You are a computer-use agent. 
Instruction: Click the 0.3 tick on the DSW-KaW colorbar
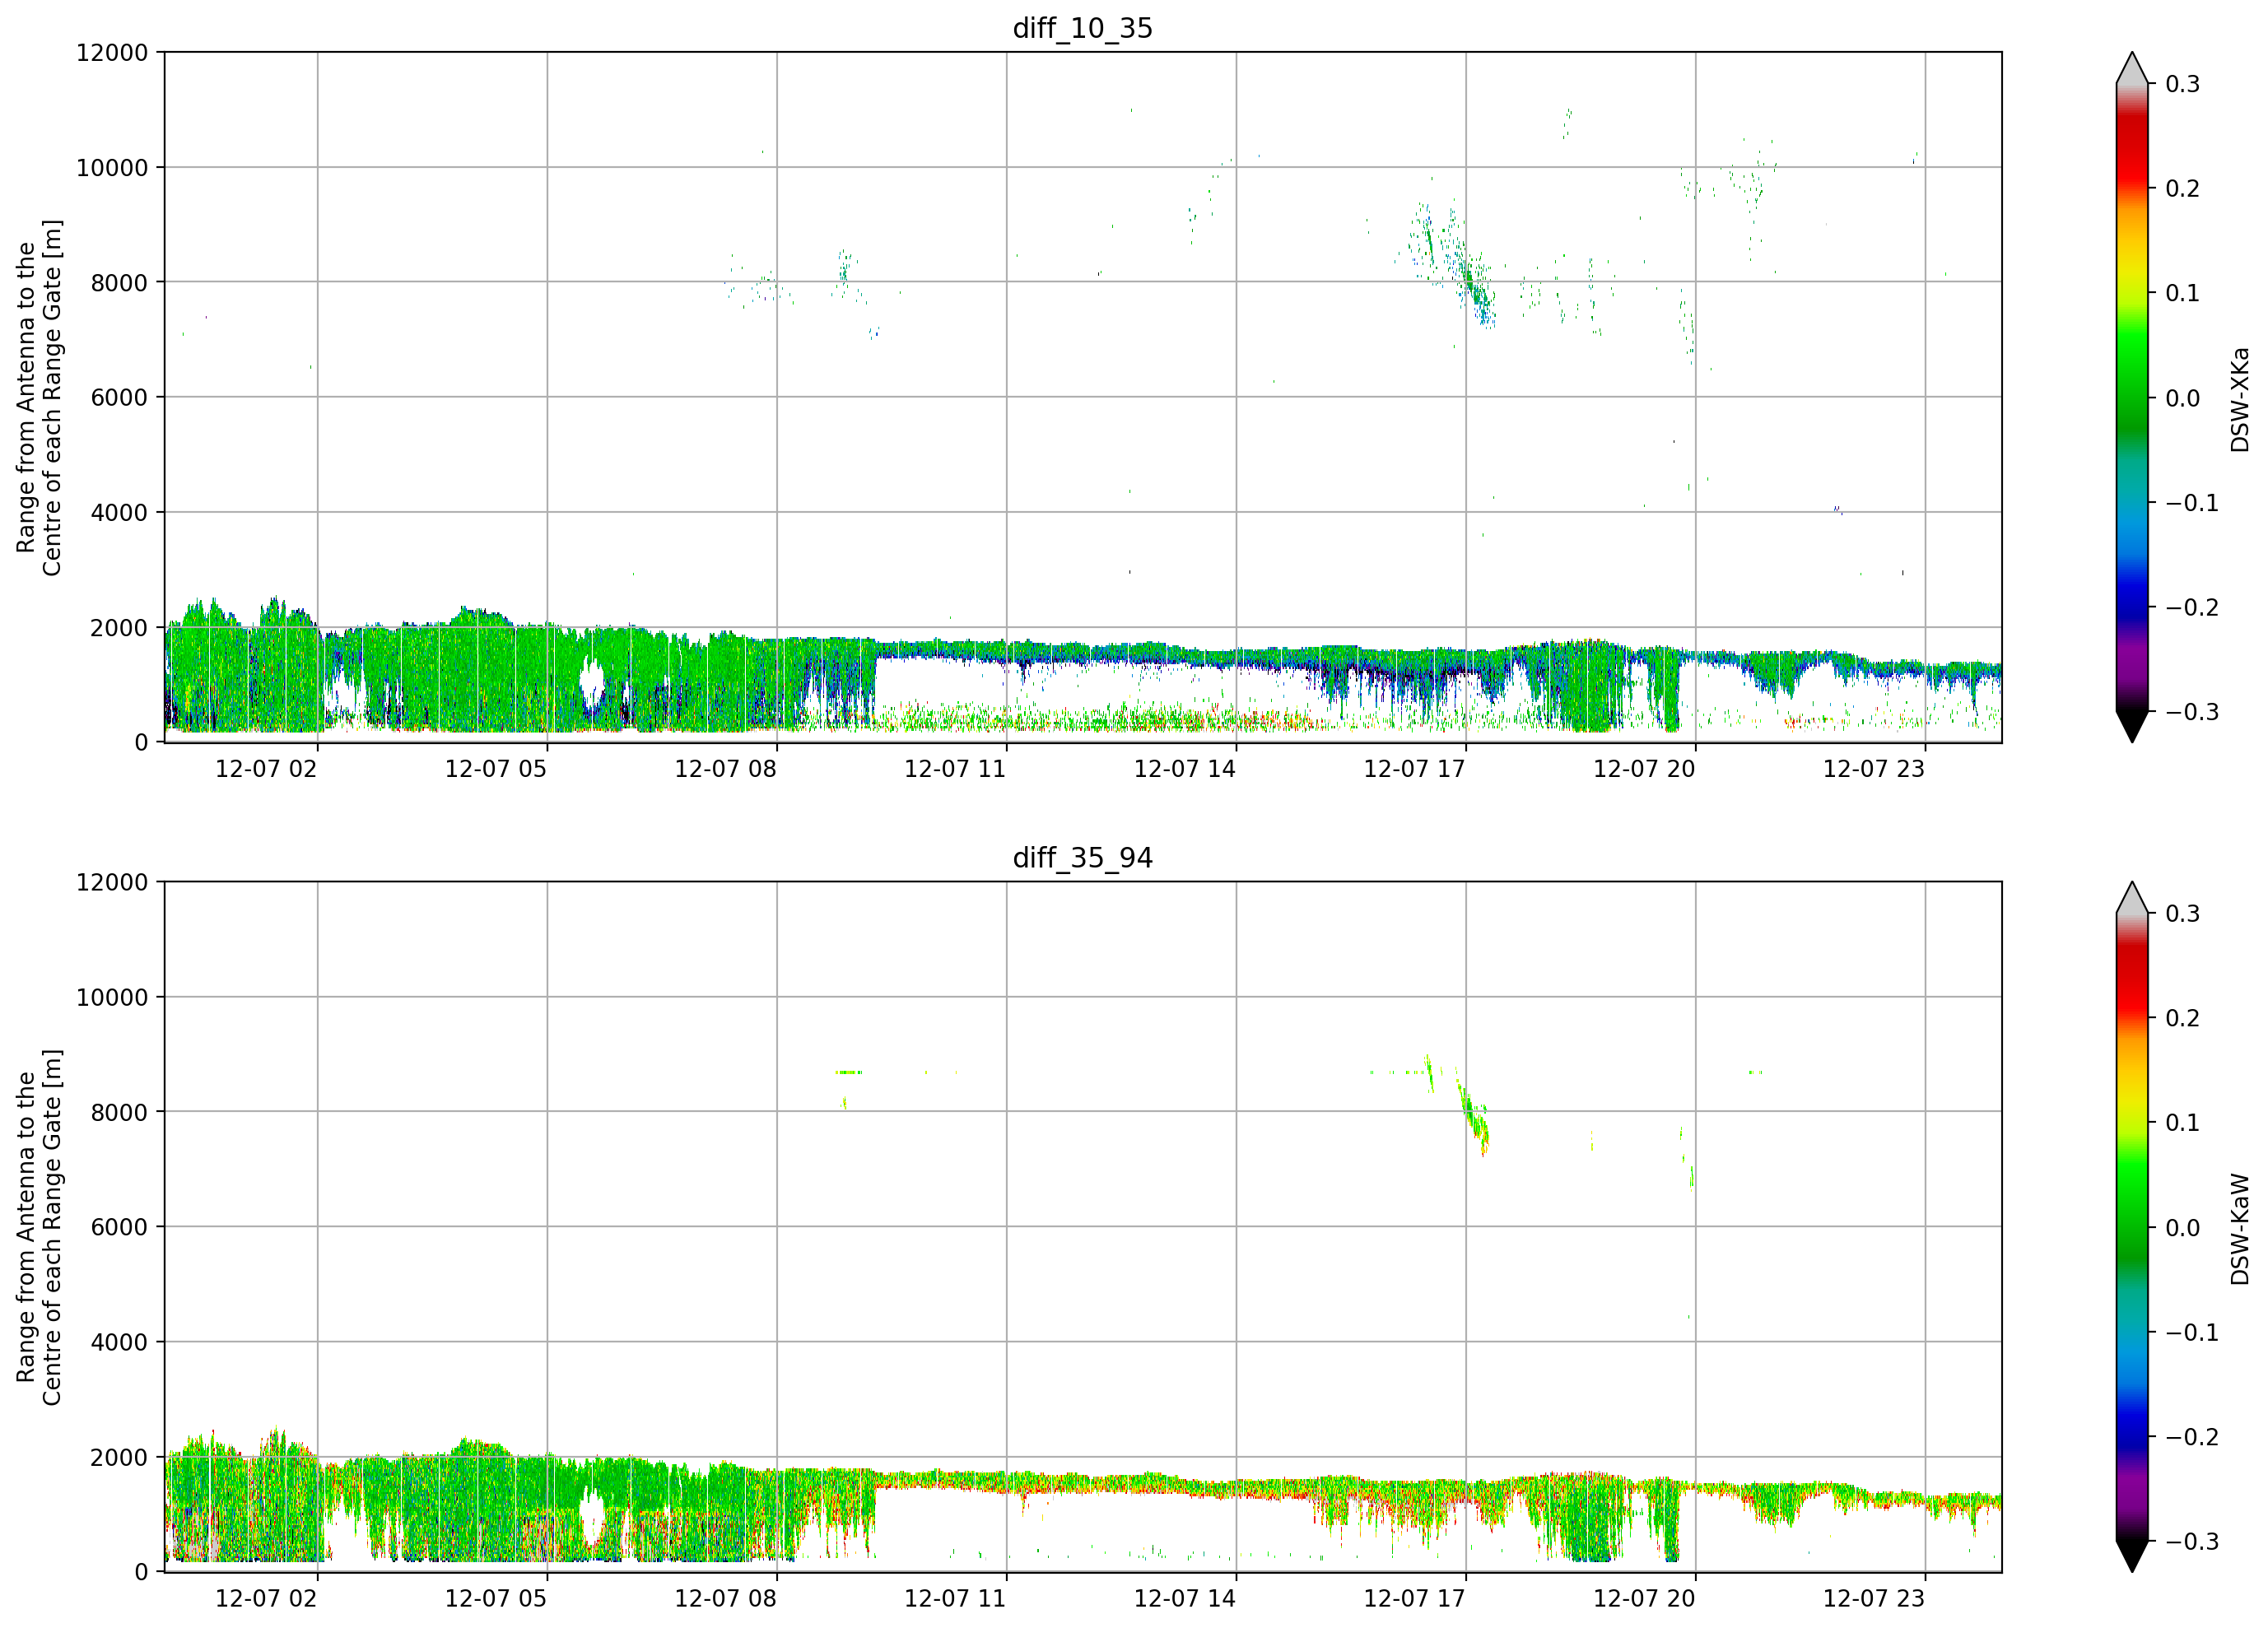point(2183,914)
